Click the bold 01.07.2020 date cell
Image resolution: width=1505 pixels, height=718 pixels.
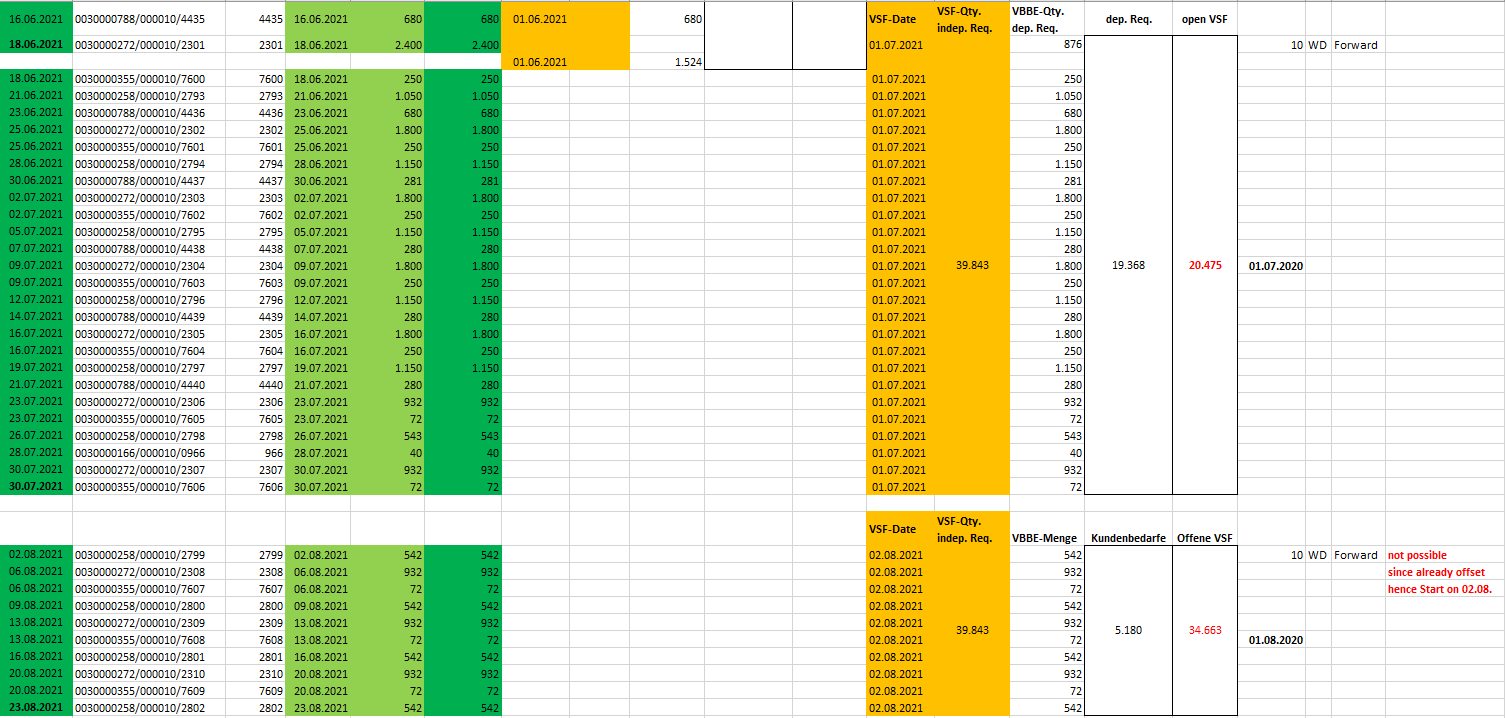click(1276, 266)
